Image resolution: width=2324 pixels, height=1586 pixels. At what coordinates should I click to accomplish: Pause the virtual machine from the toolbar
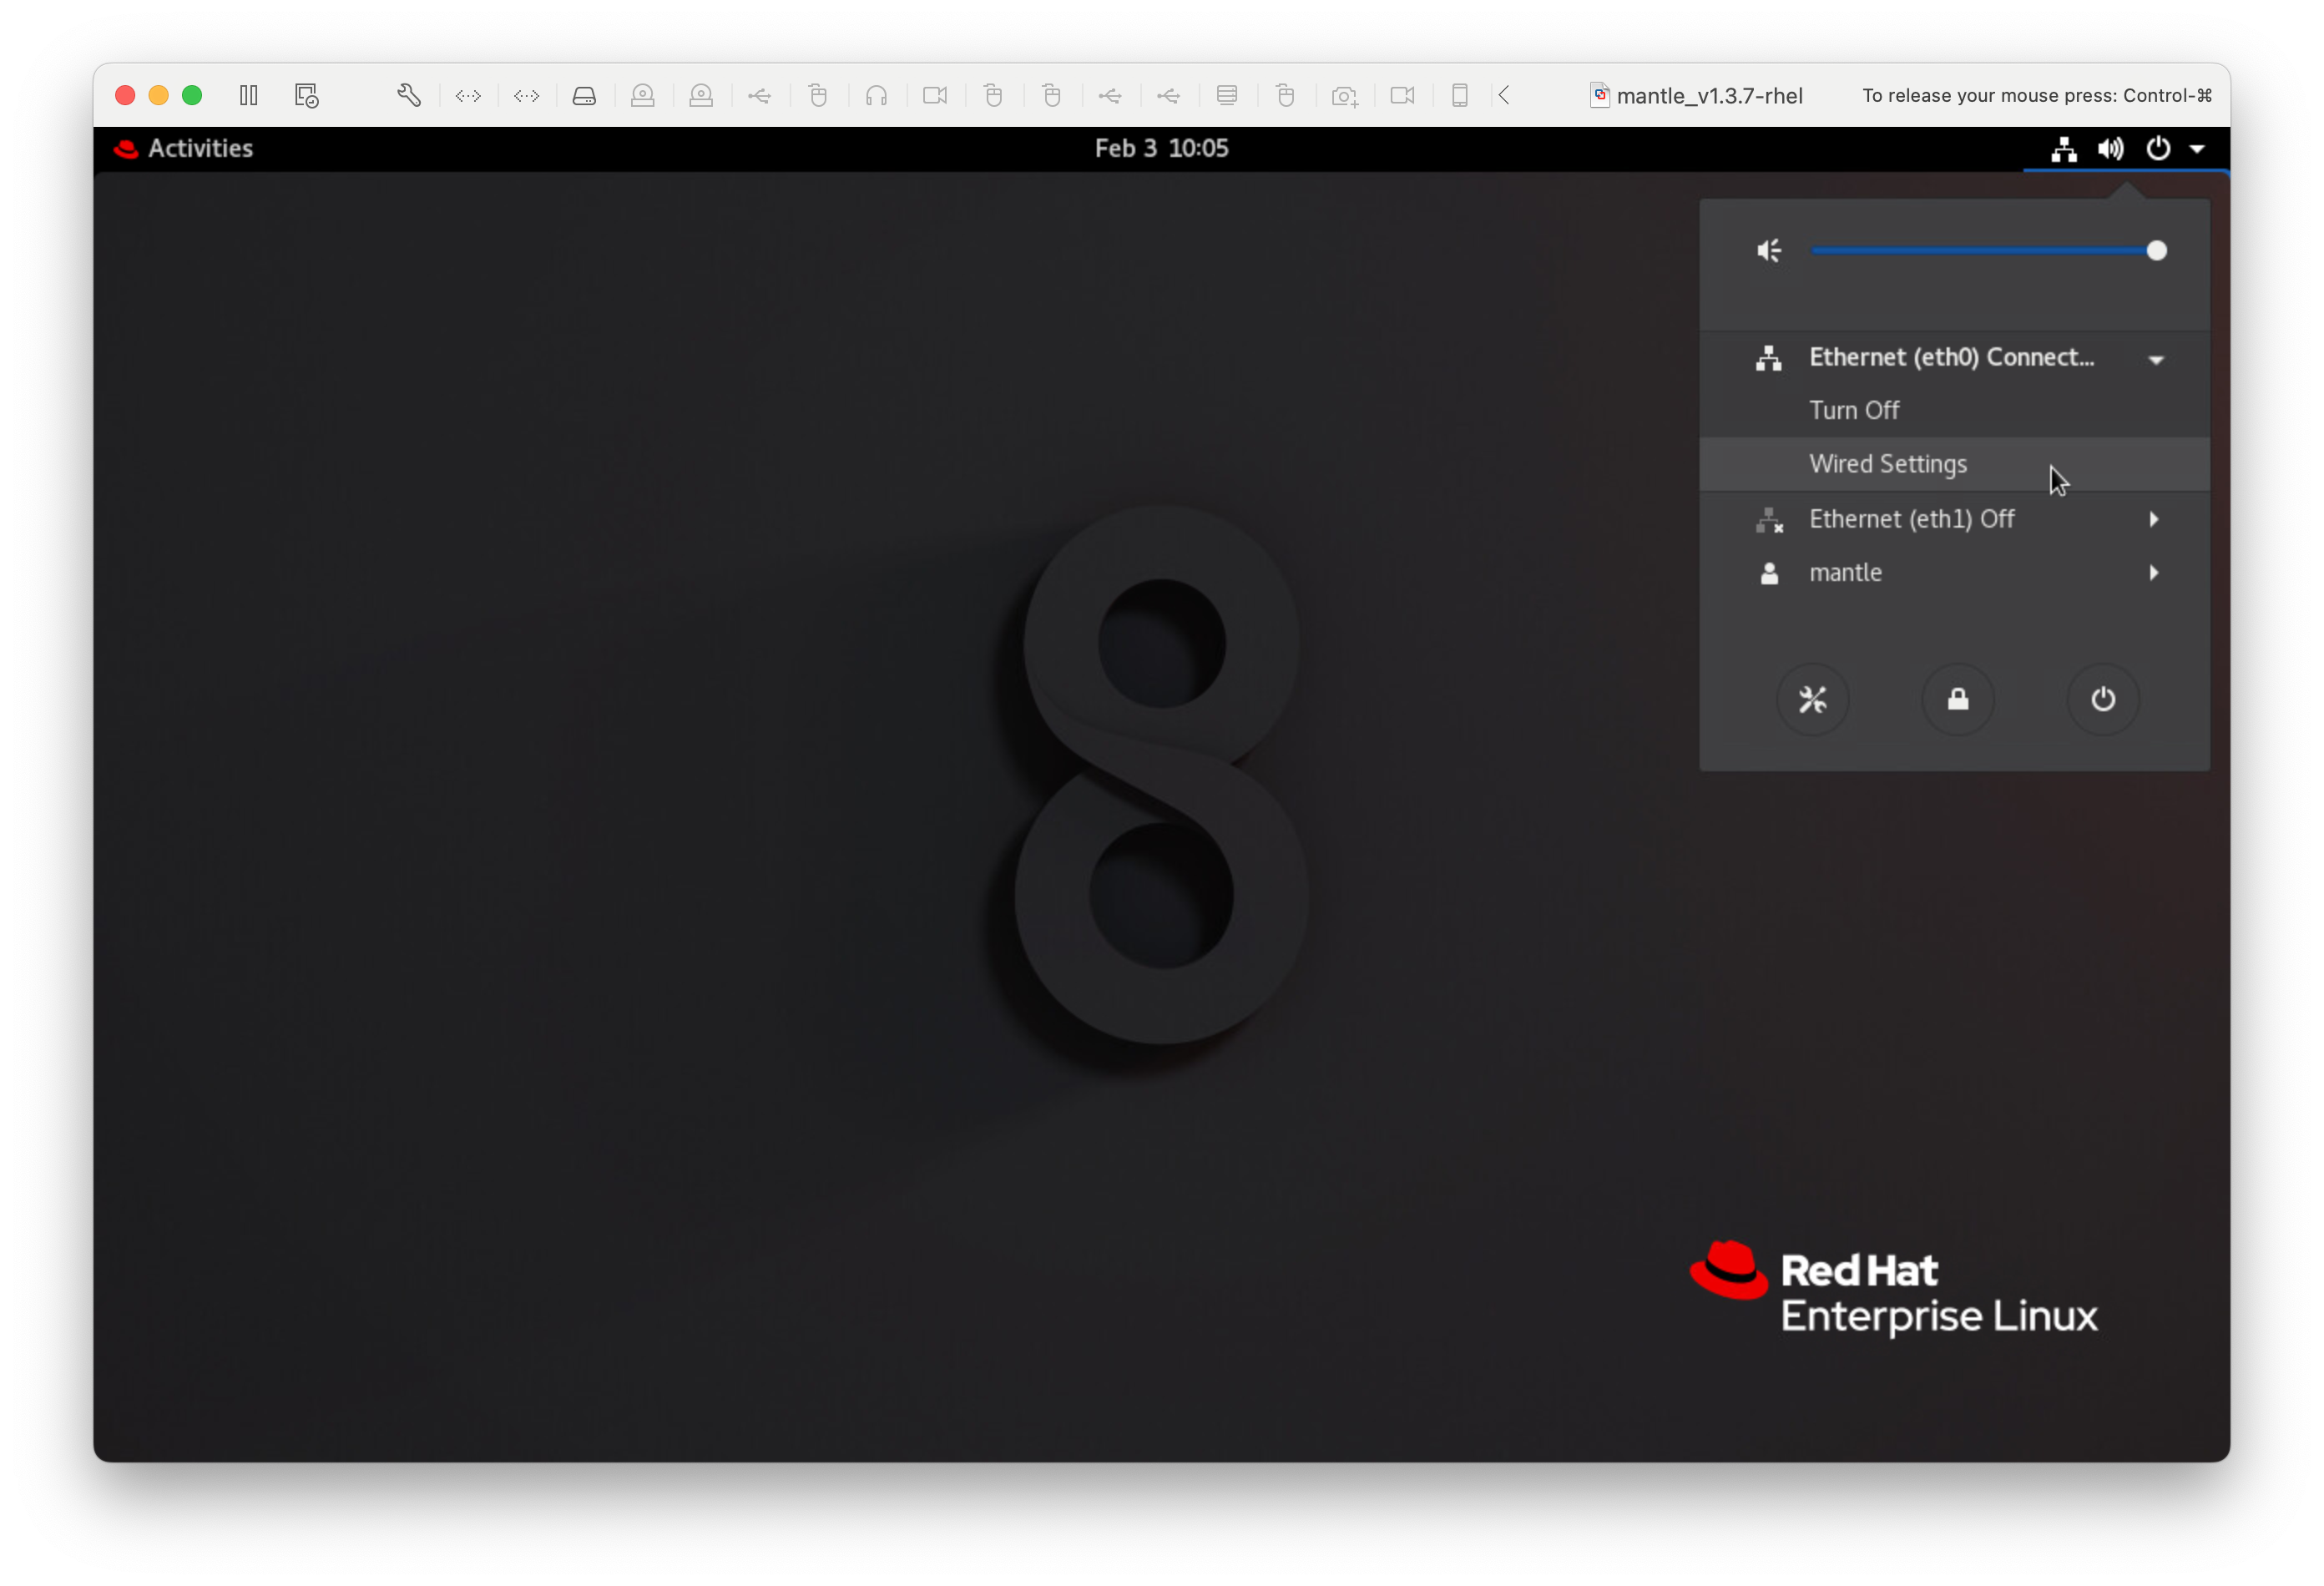click(248, 95)
